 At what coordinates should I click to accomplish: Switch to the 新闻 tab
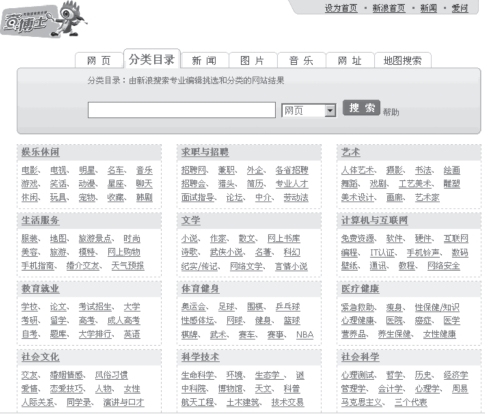point(204,60)
